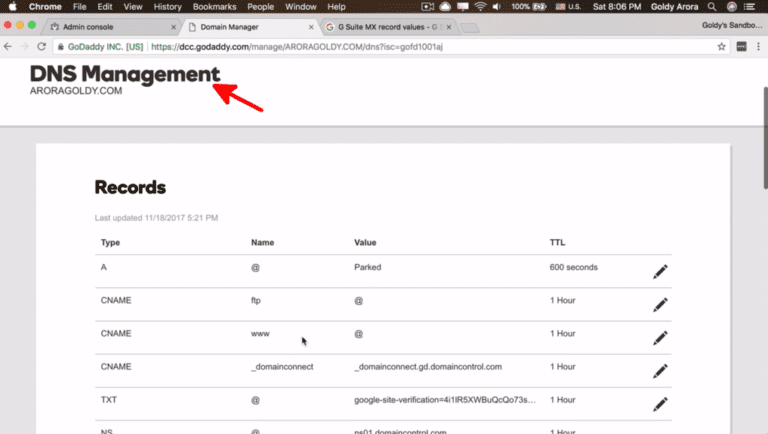768x434 pixels.
Task: Open the History menu
Action: [168, 7]
